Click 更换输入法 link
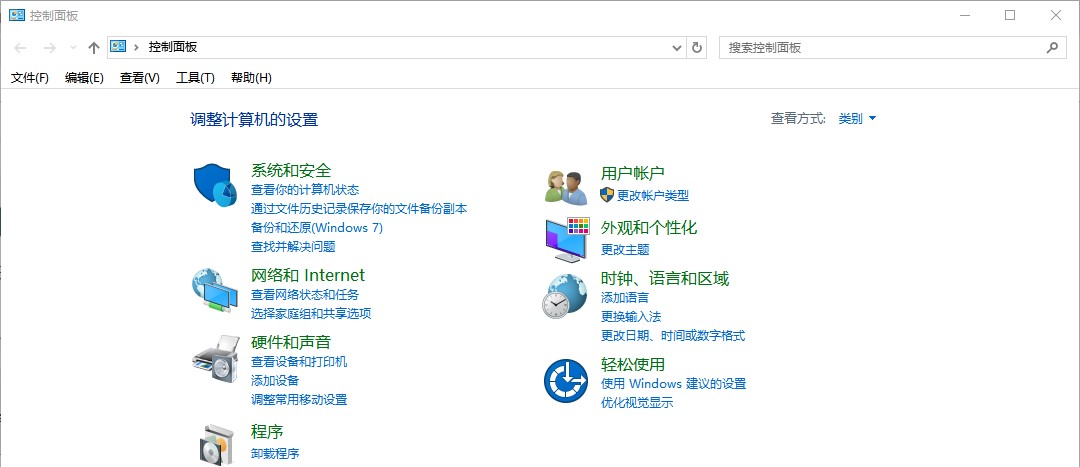 (631, 317)
